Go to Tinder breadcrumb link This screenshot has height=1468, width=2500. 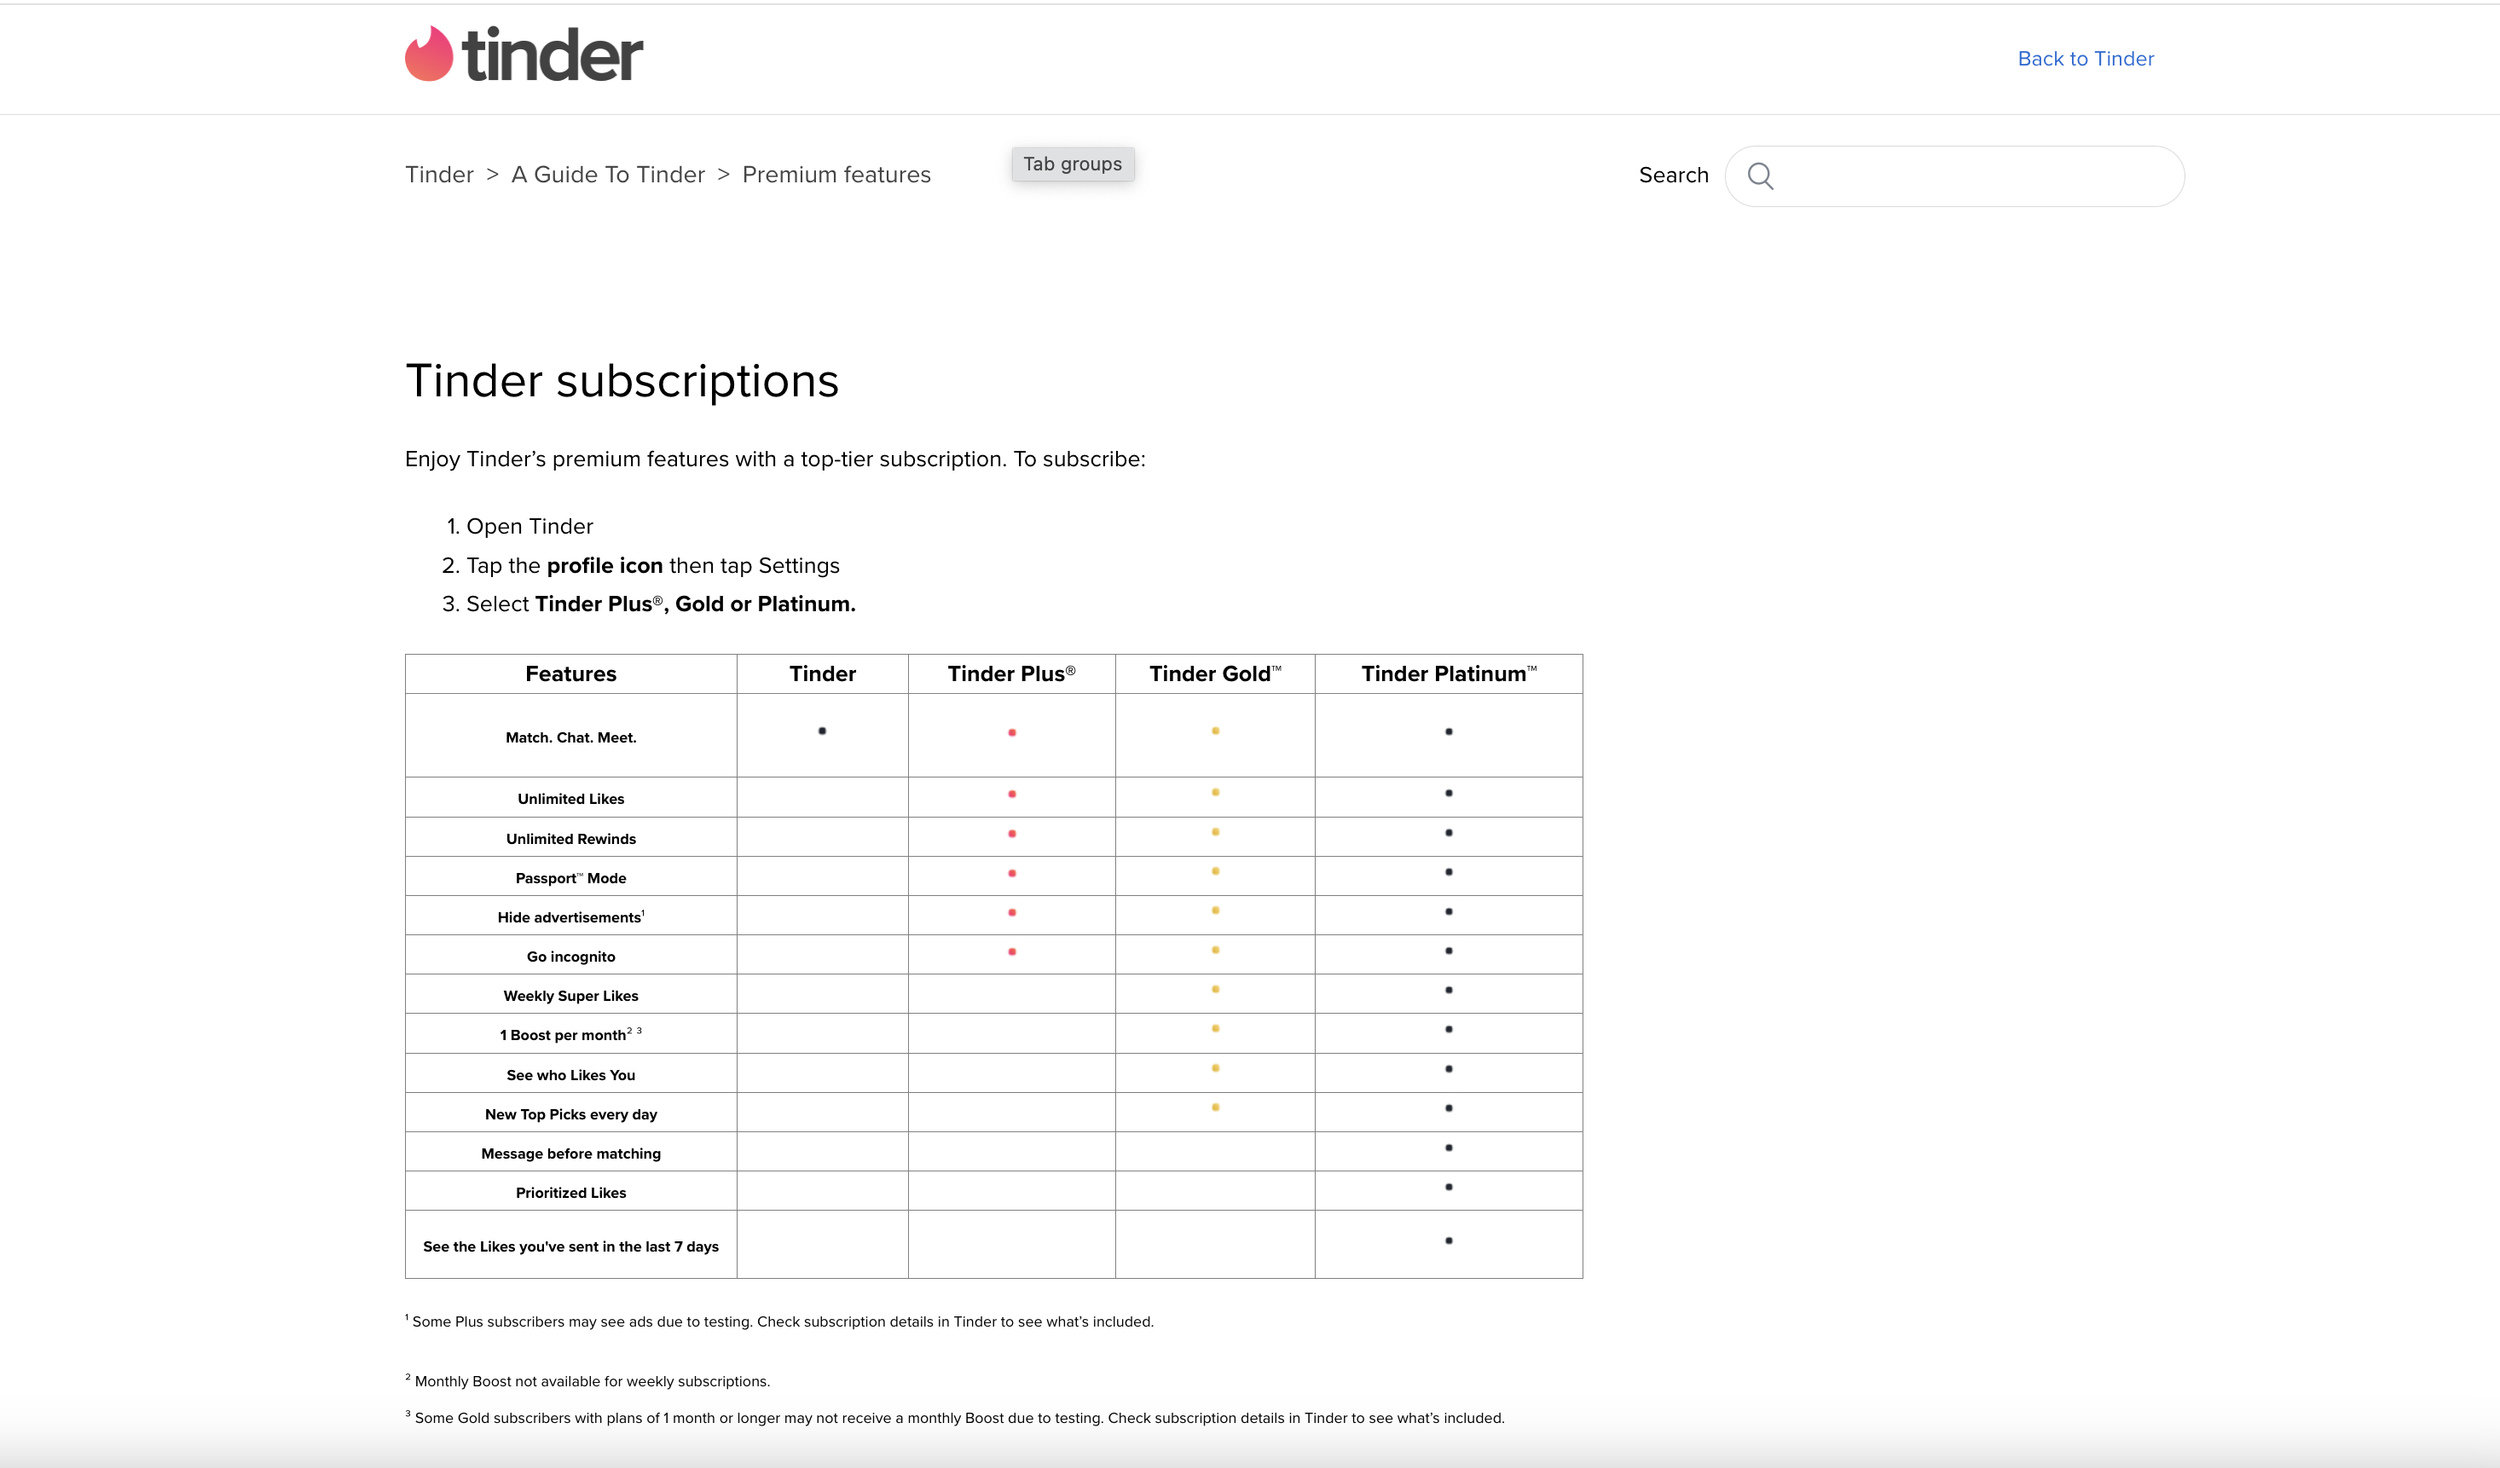[439, 175]
